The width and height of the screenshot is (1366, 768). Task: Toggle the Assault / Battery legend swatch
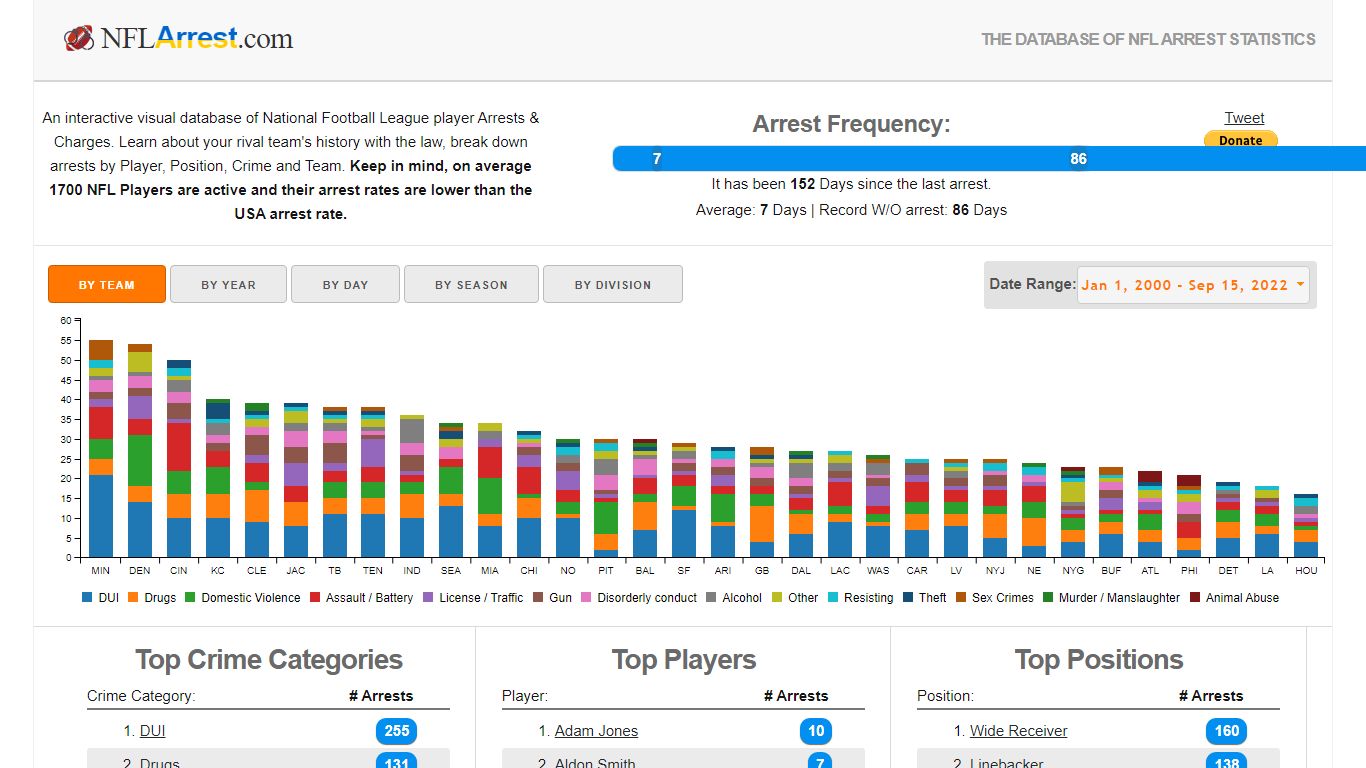[315, 597]
